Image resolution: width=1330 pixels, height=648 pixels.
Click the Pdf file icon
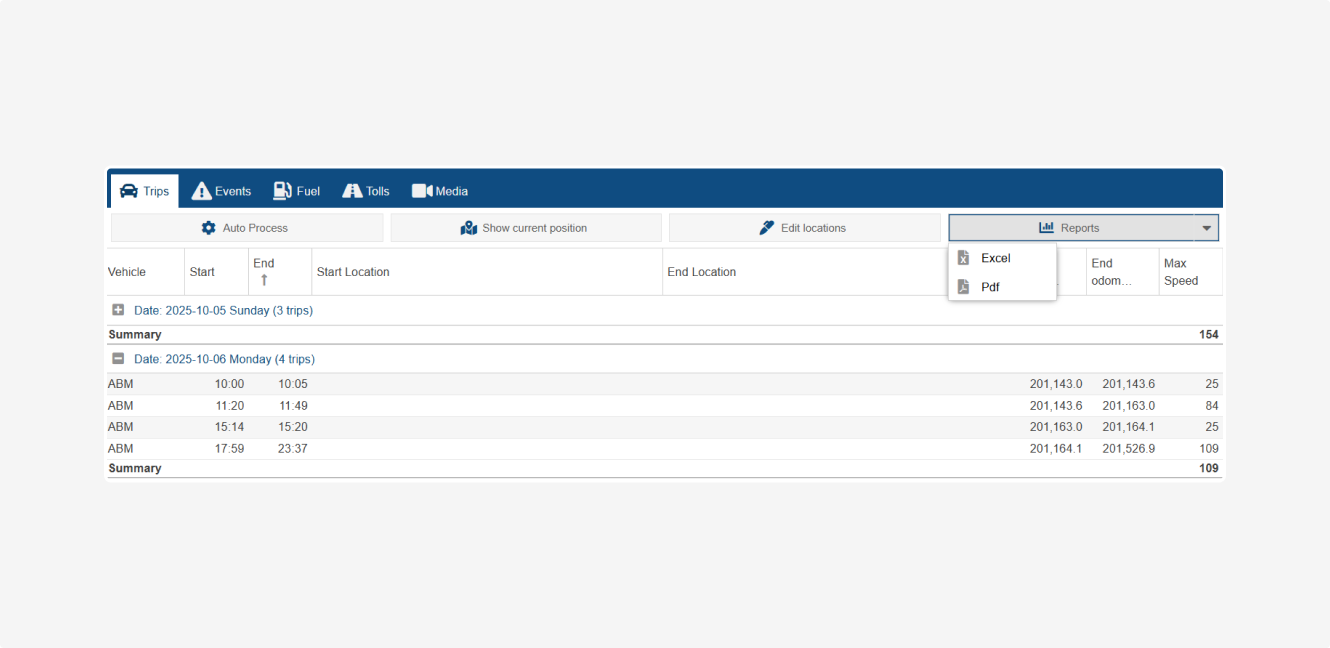coord(963,287)
